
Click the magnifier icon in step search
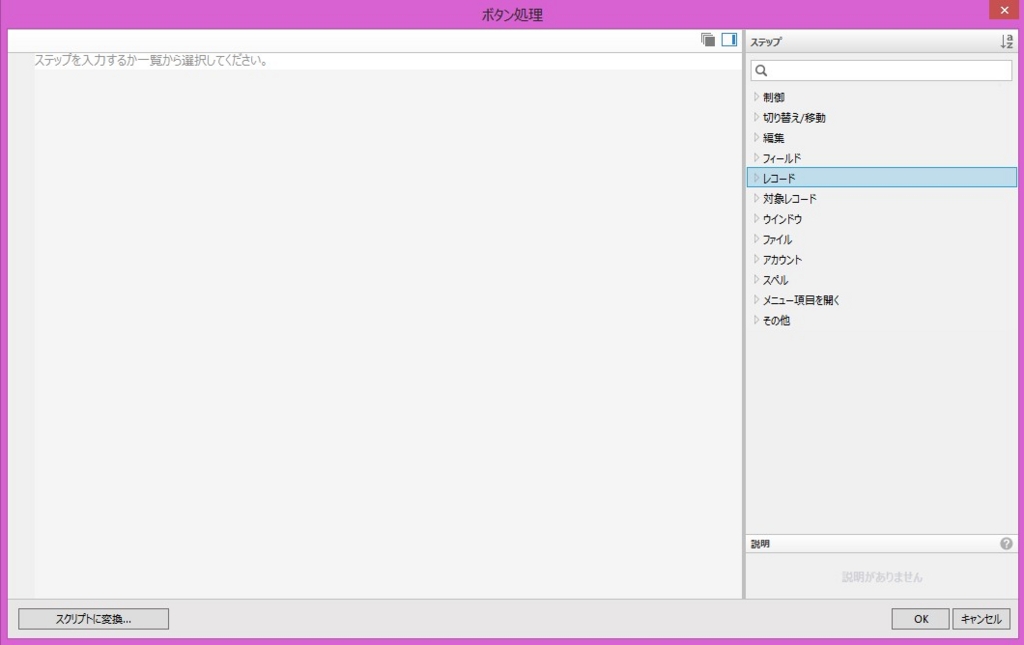point(761,71)
